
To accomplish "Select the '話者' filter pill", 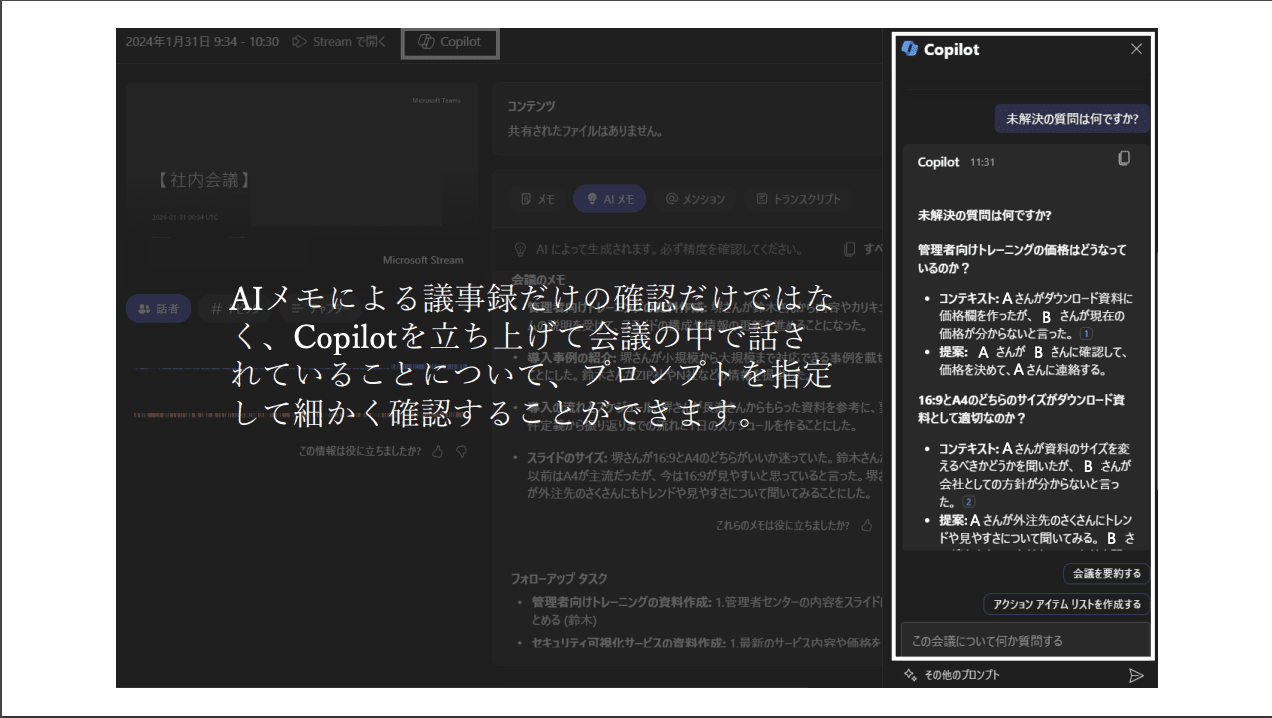I will (158, 309).
